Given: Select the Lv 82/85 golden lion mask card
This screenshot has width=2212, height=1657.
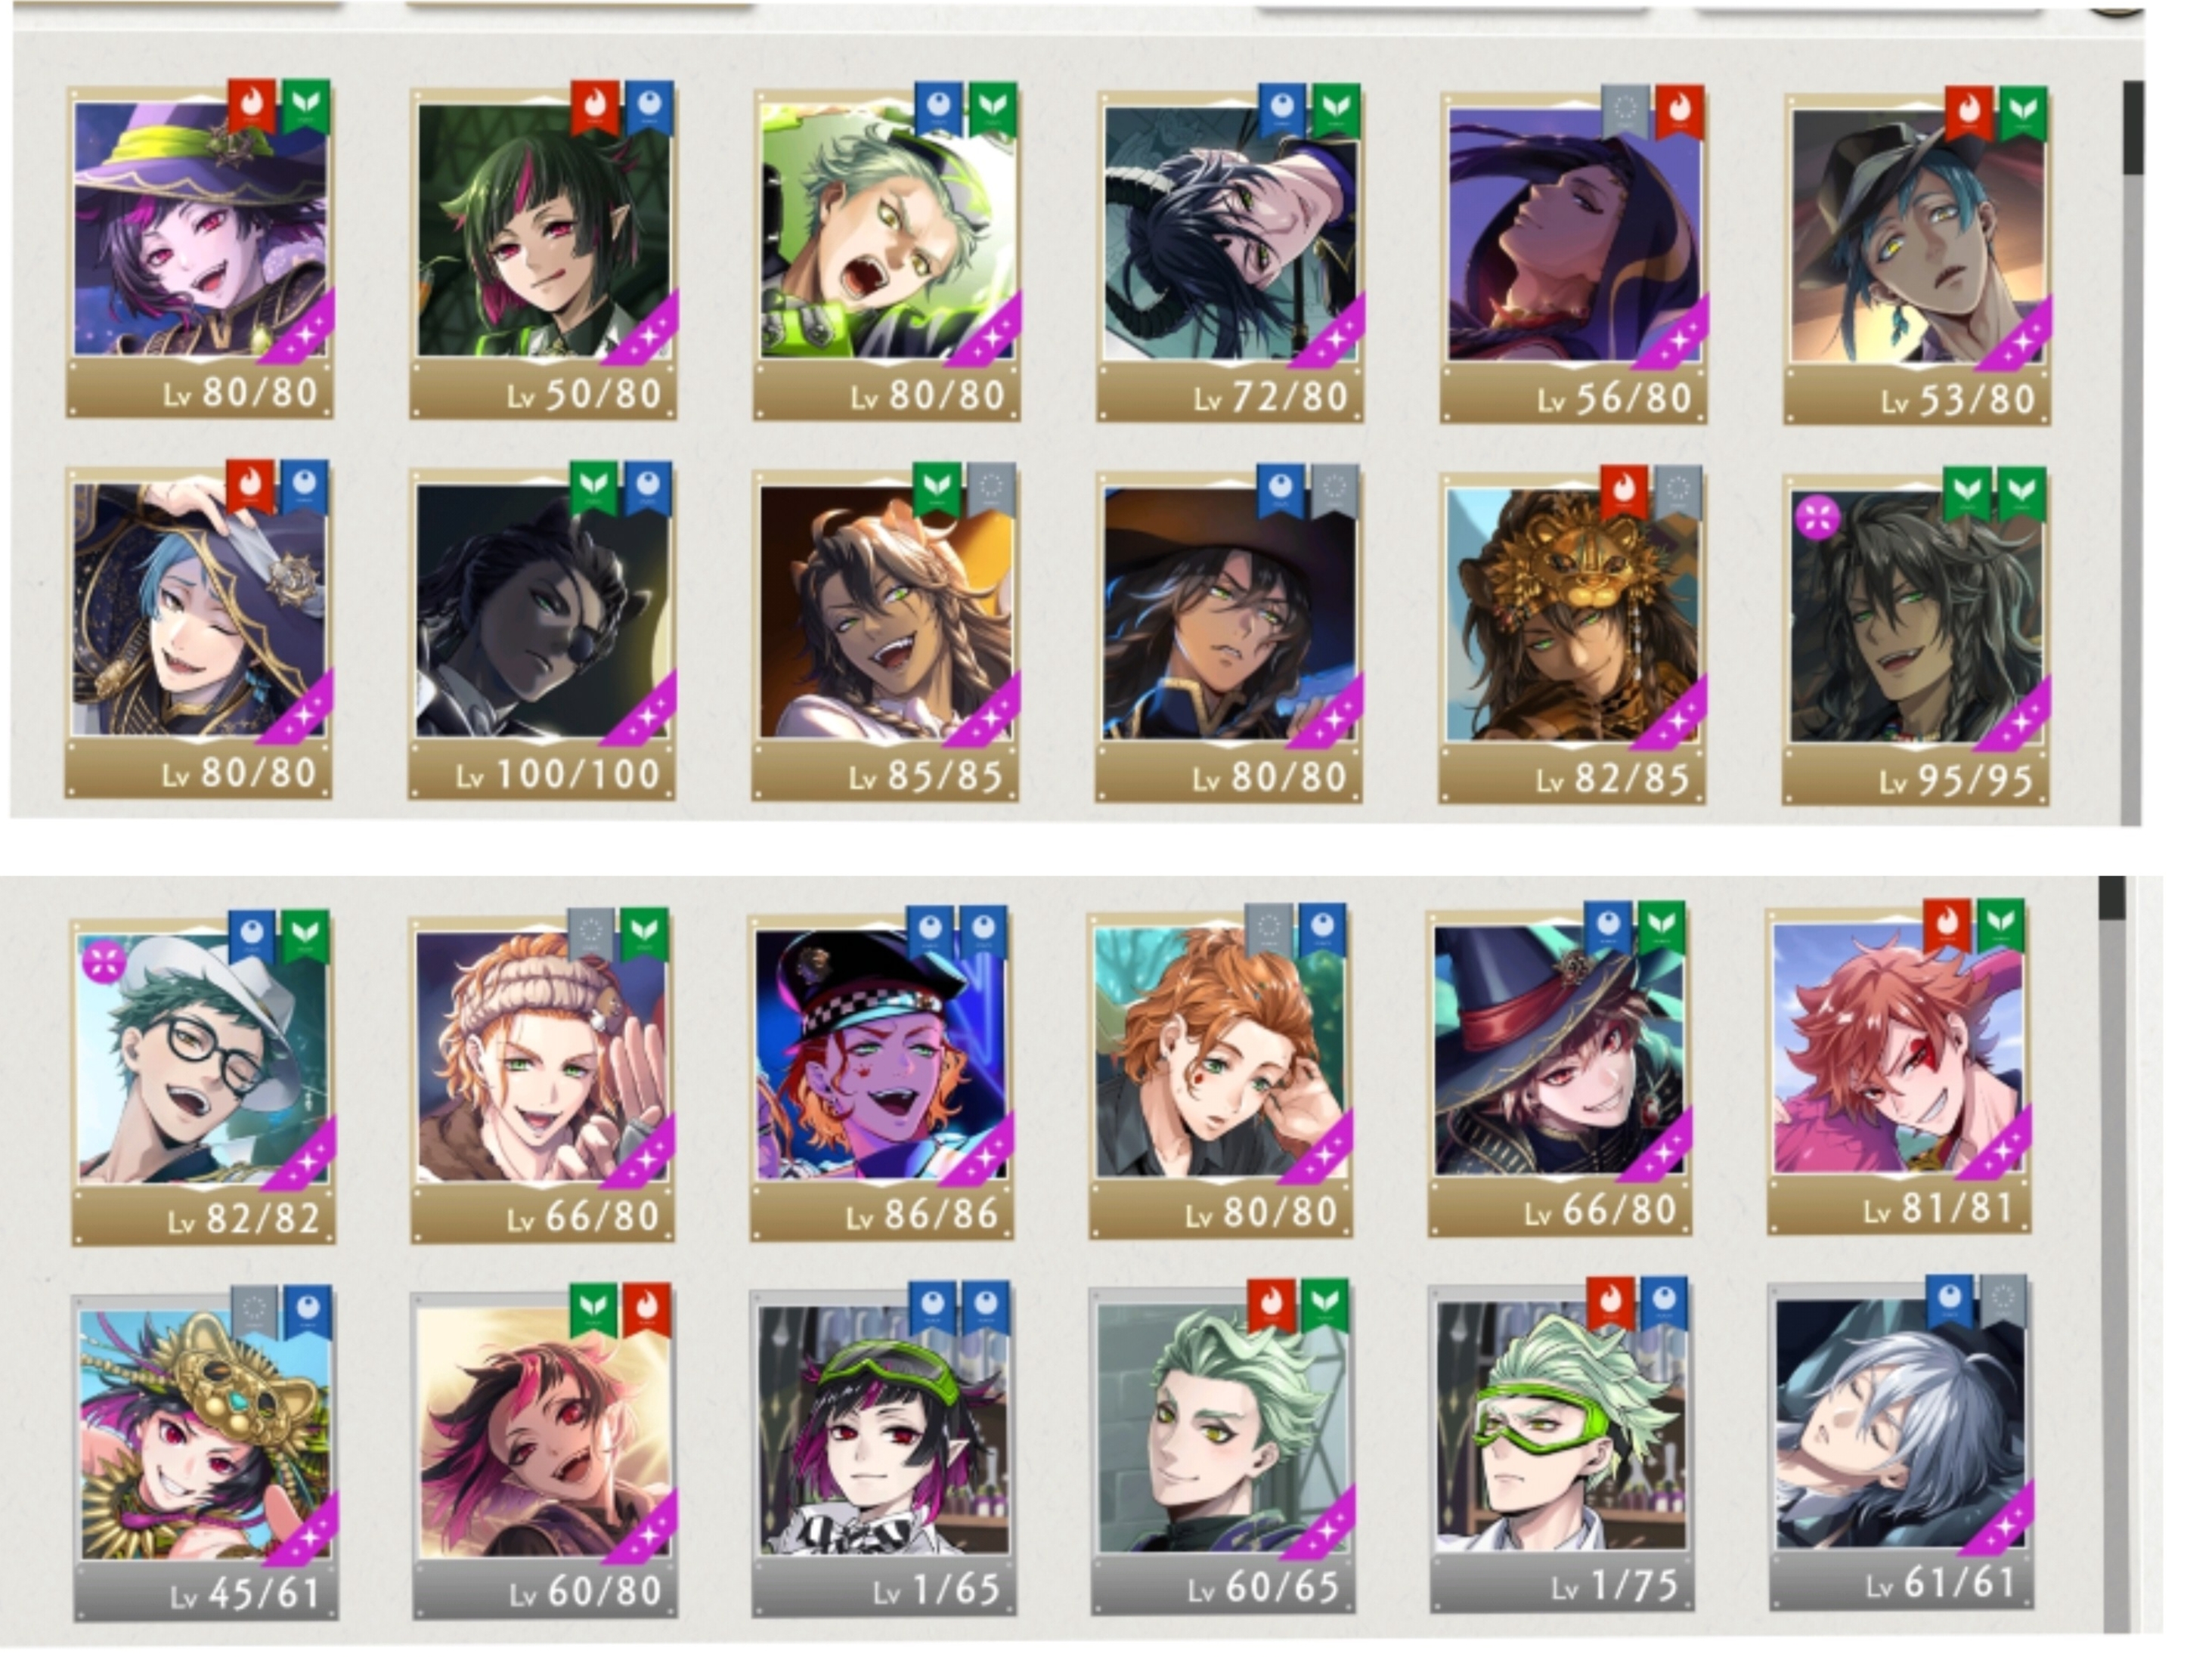Looking at the screenshot, I should point(1573,635).
